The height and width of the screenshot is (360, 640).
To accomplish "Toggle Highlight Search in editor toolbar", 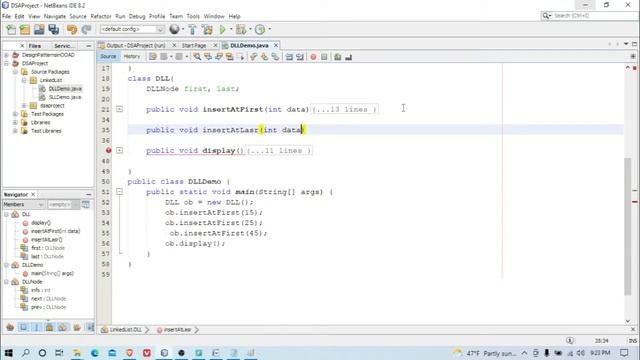I will coord(230,57).
